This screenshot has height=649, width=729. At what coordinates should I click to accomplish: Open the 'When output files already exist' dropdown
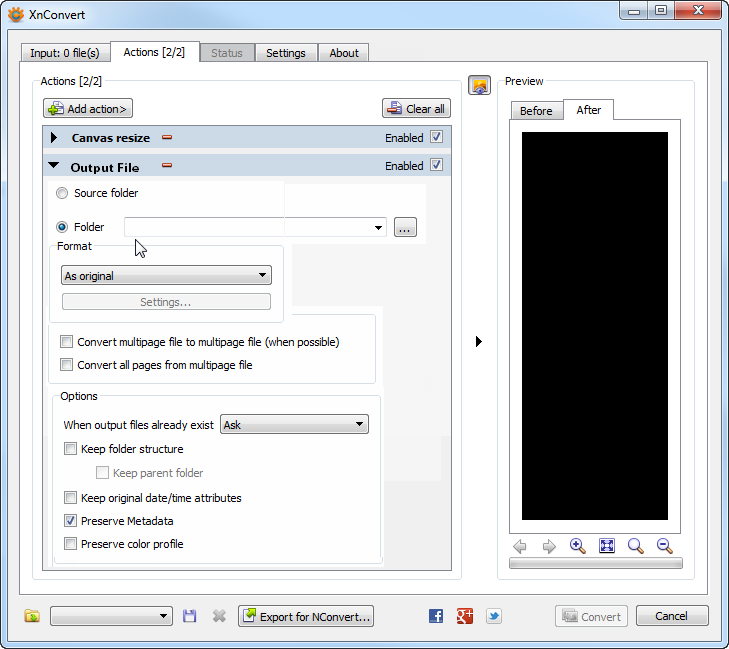[294, 424]
